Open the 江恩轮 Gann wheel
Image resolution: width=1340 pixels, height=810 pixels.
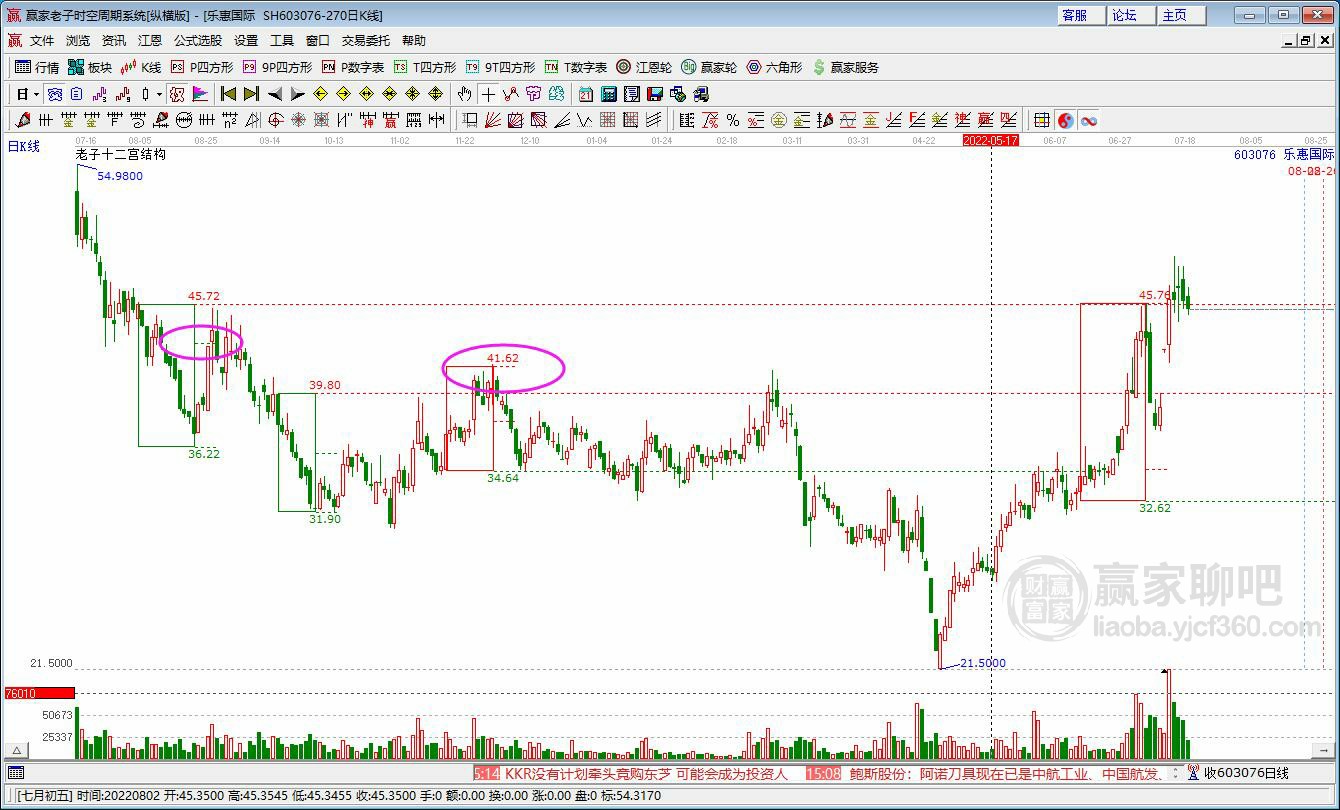[x=644, y=67]
